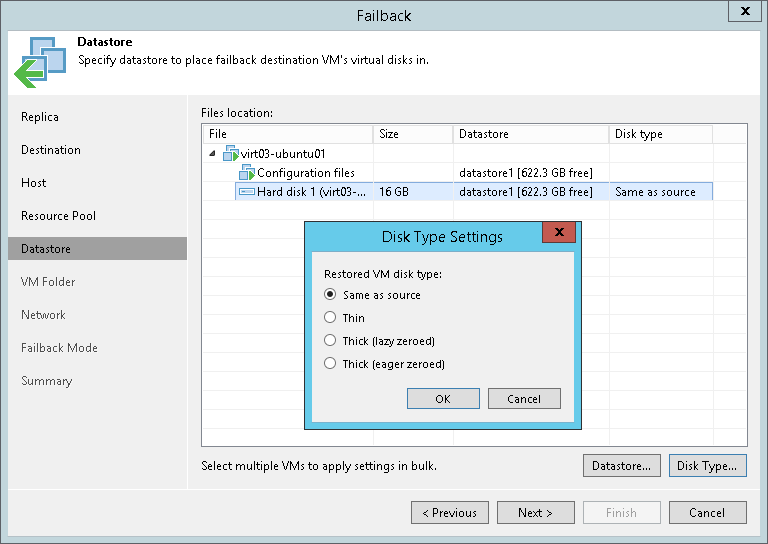This screenshot has height=544, width=768.
Task: Click the Datastore... button
Action: coord(622,466)
